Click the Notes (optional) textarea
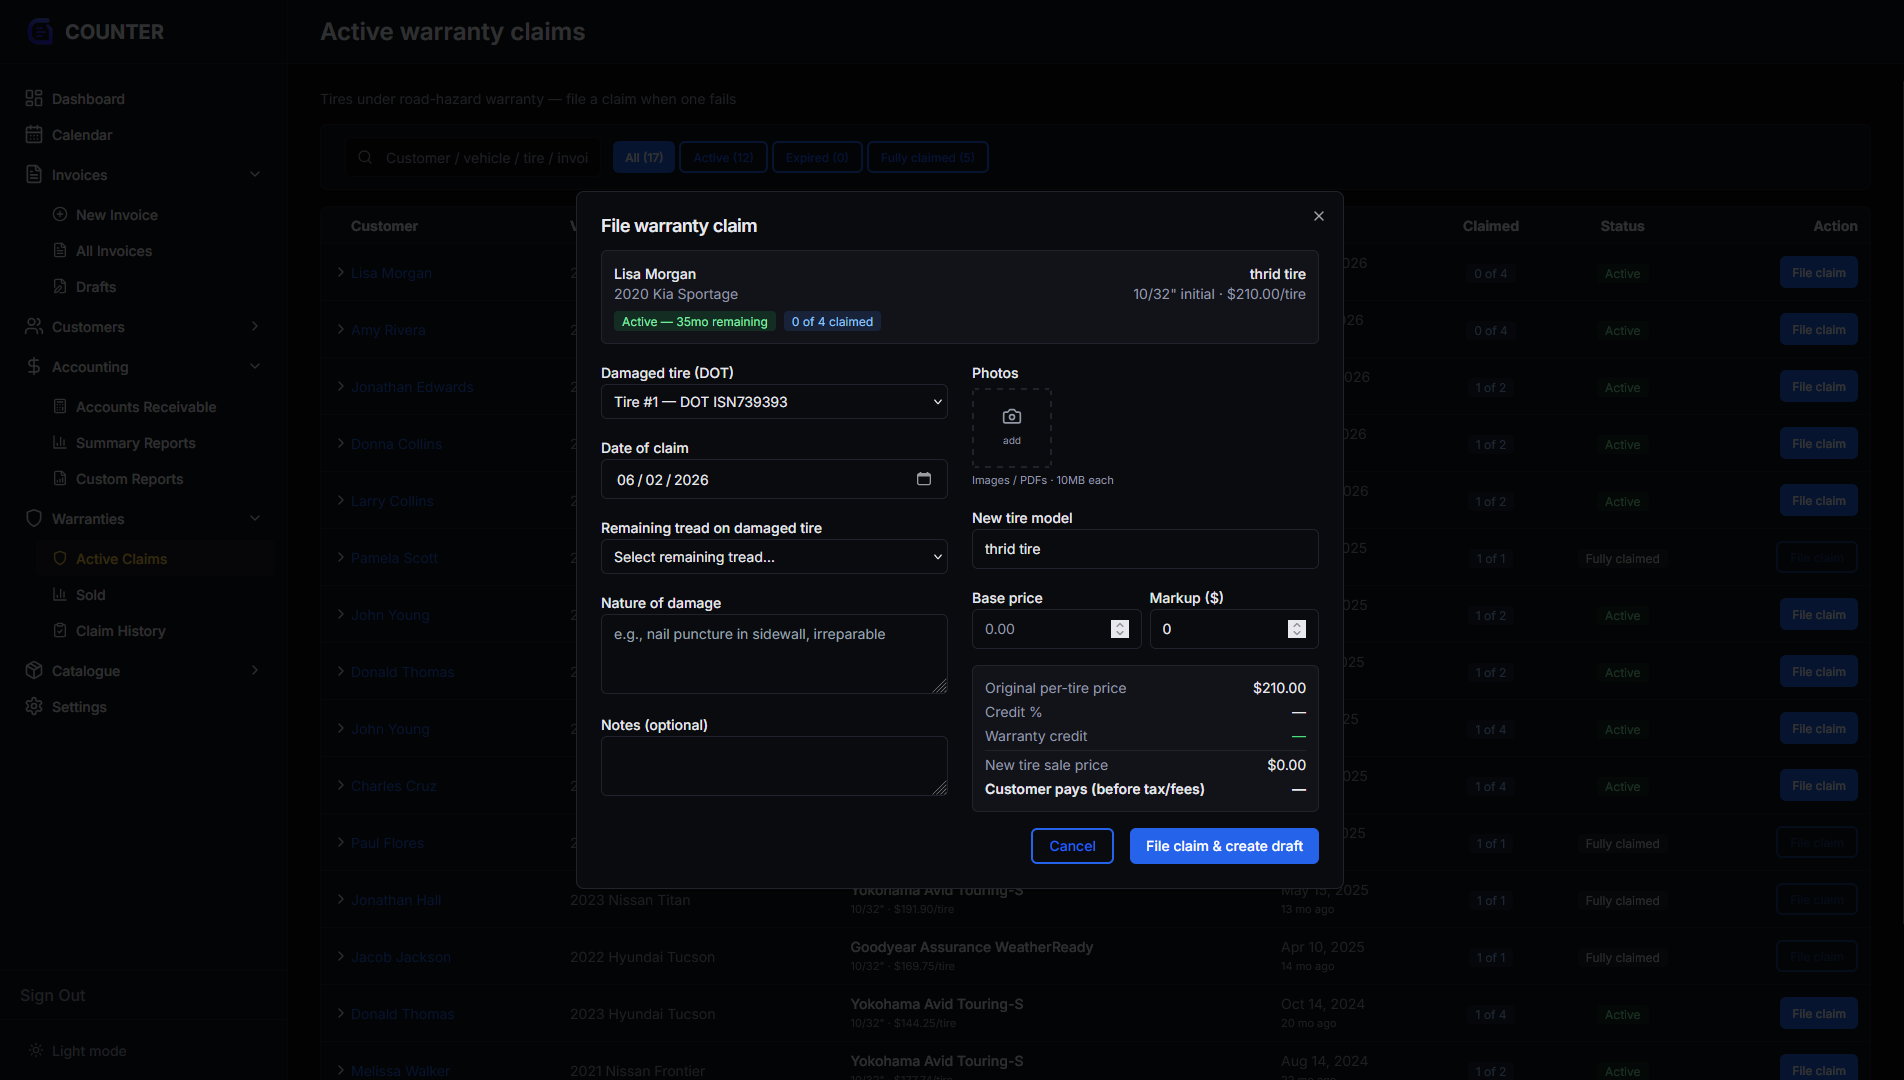This screenshot has height=1080, width=1904. pos(774,766)
